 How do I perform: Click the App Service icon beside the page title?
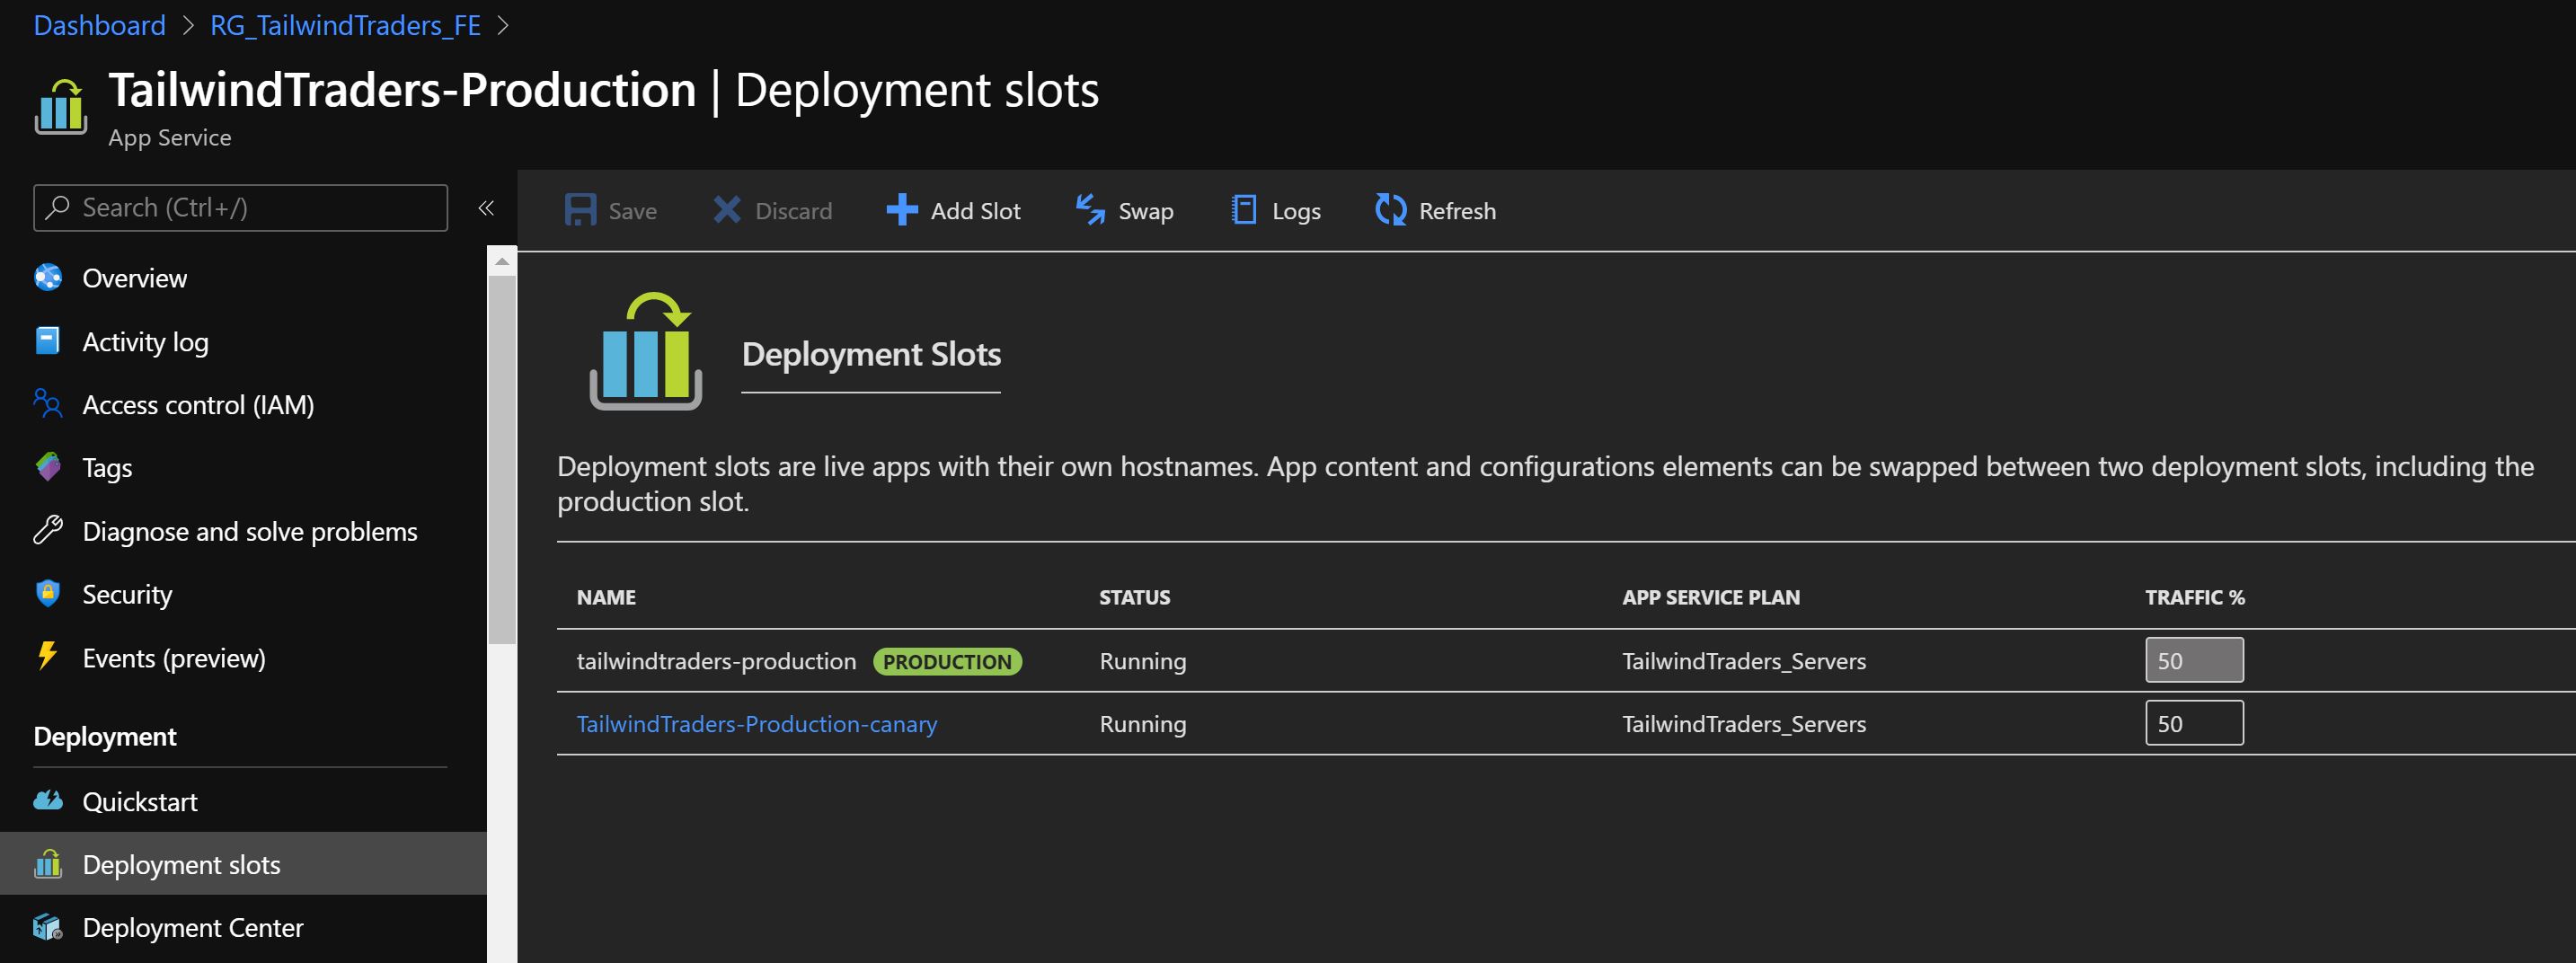click(61, 106)
